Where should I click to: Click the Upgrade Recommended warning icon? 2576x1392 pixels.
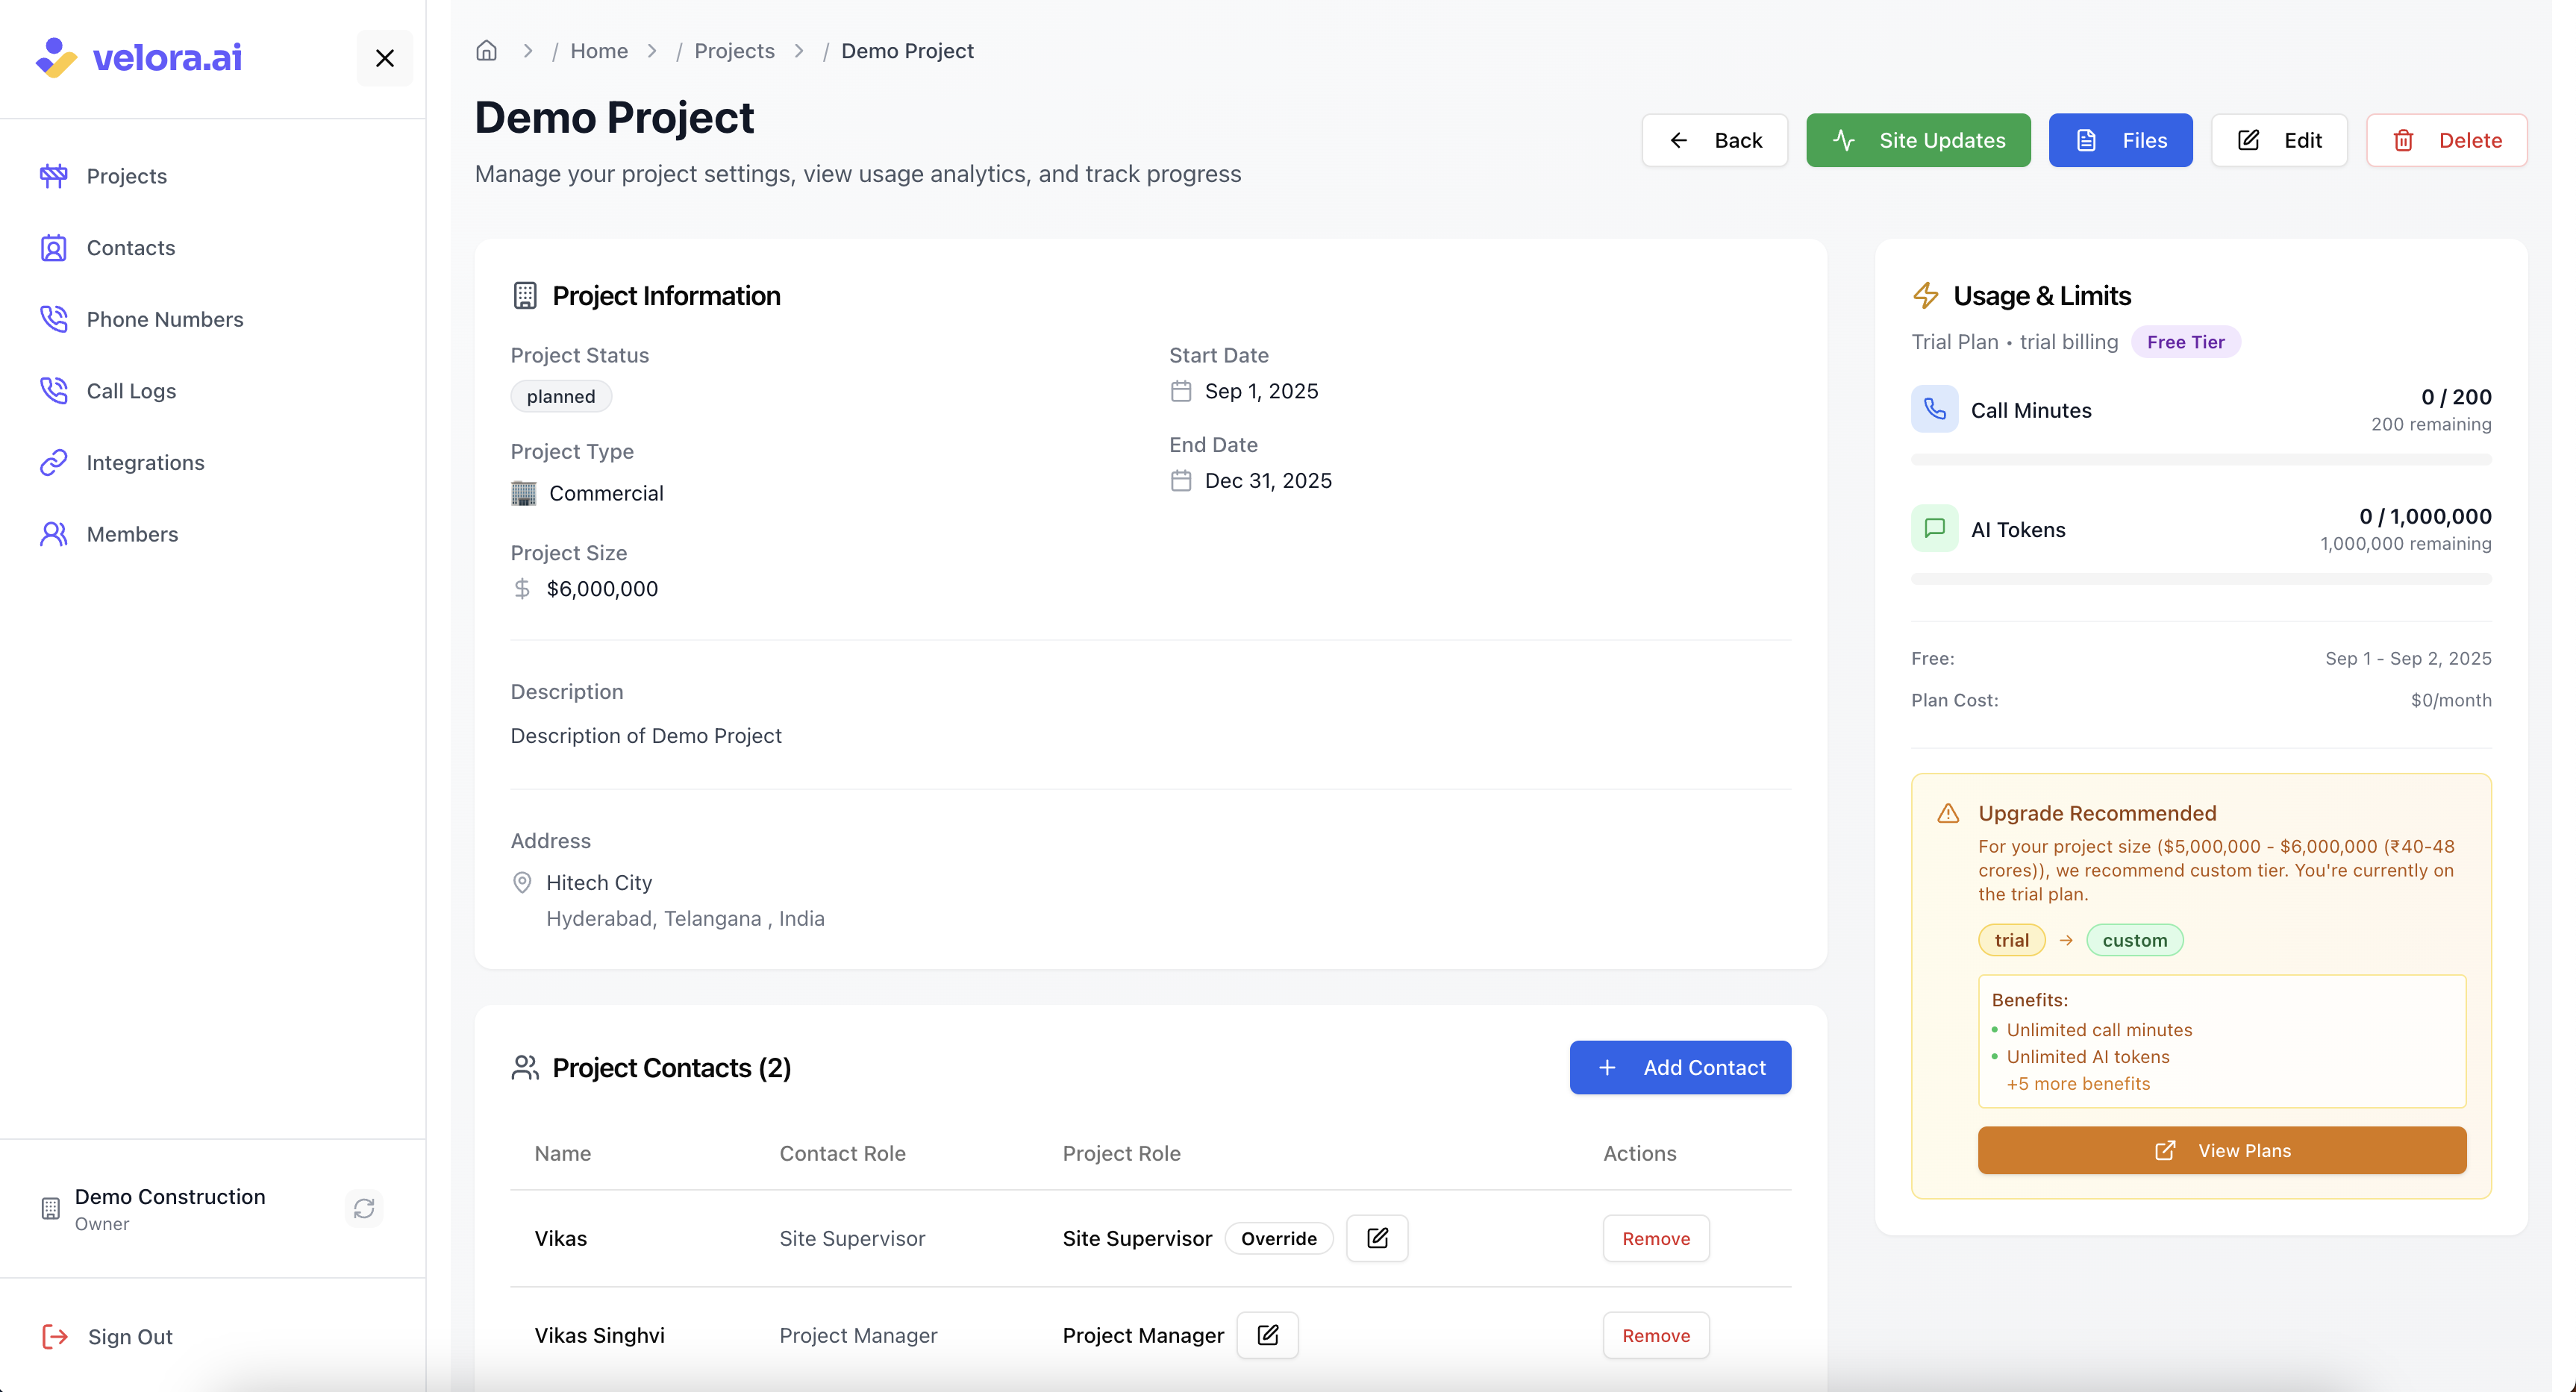tap(1948, 814)
